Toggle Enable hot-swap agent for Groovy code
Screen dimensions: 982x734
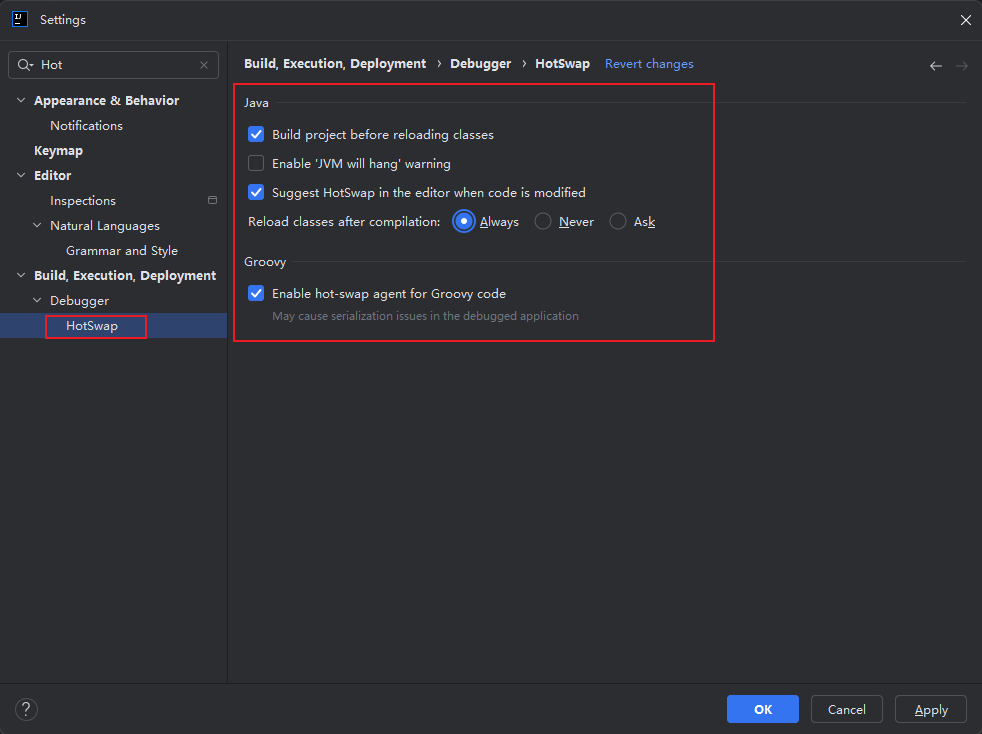[256, 293]
